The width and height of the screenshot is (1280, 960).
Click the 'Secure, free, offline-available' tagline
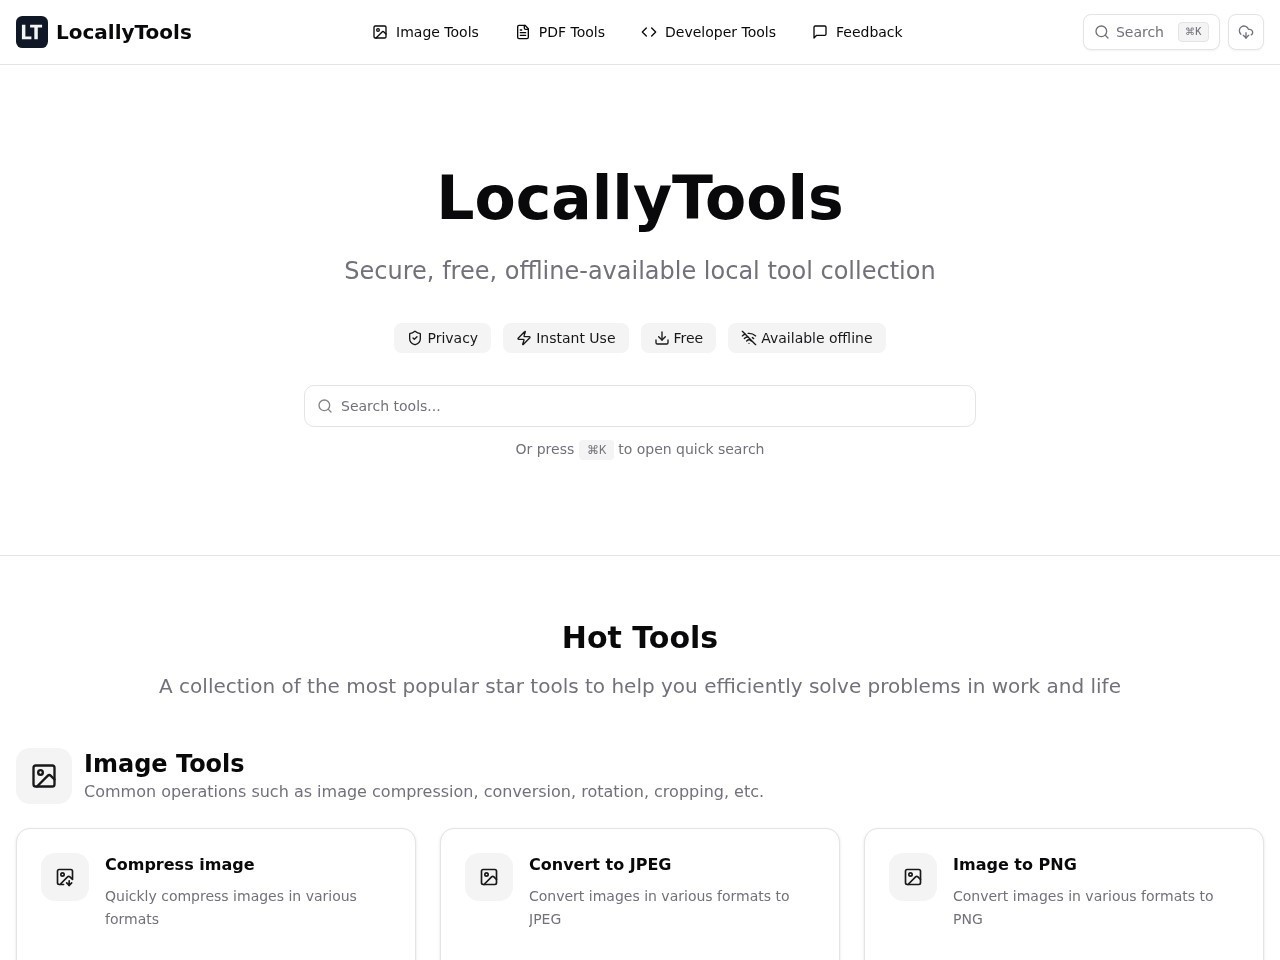click(640, 271)
